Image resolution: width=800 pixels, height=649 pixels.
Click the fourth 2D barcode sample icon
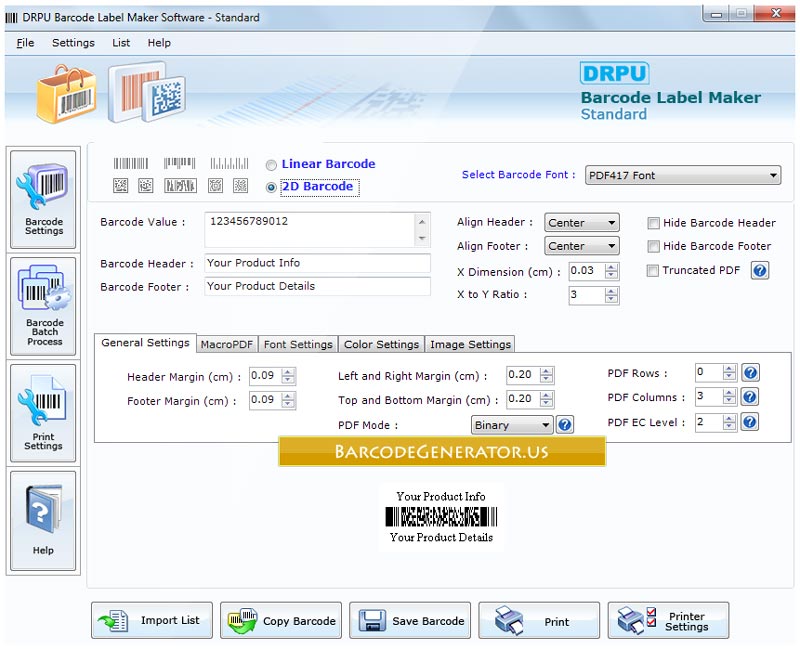pyautogui.click(x=215, y=185)
